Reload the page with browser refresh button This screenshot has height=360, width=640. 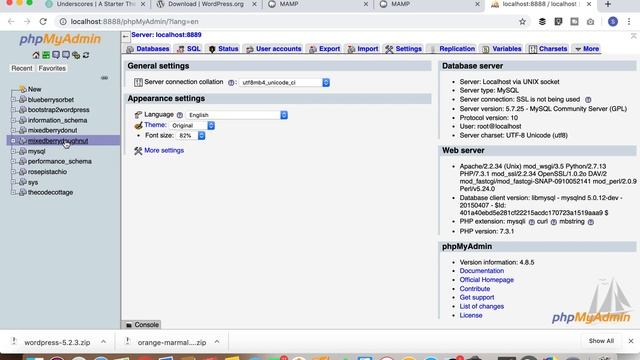pyautogui.click(x=43, y=22)
